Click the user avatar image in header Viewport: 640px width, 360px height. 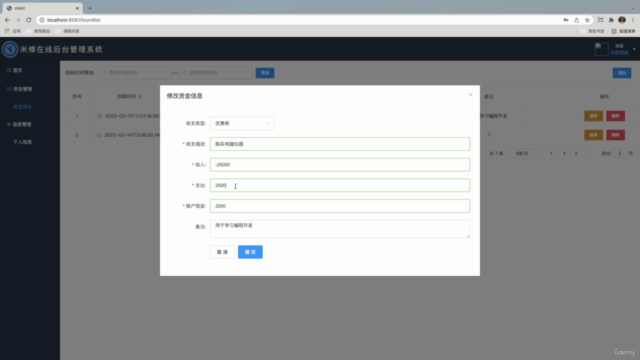[x=602, y=49]
